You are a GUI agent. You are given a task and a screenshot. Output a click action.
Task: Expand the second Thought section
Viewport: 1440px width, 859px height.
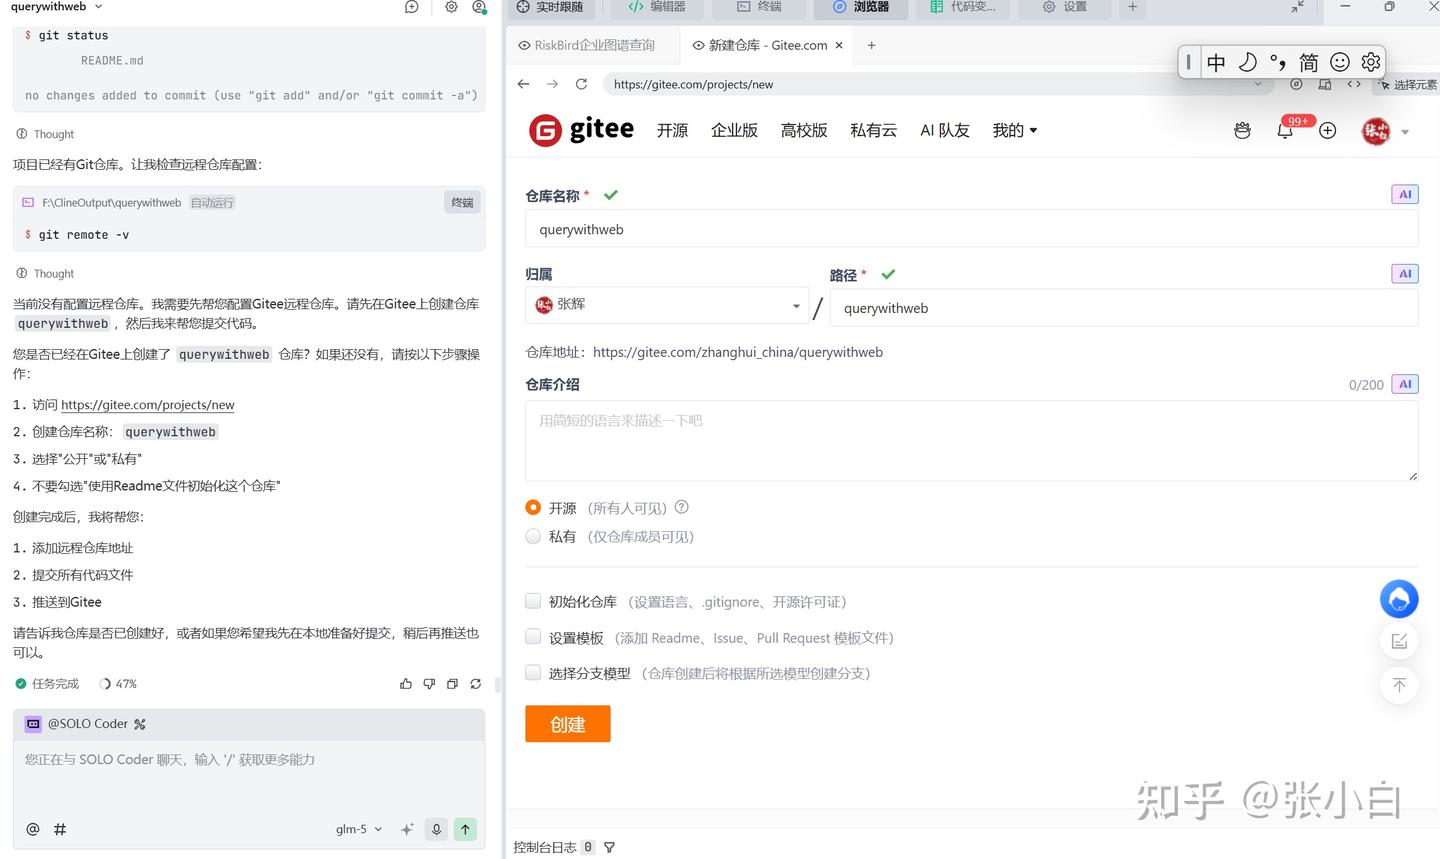click(46, 273)
